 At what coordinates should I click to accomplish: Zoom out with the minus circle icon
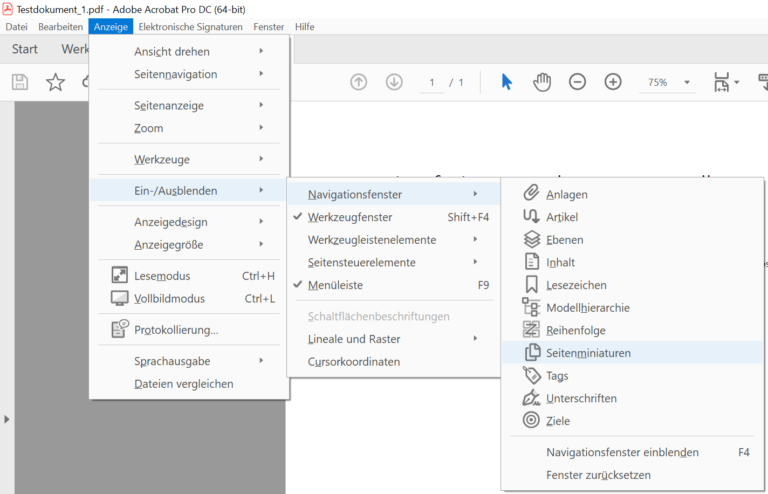coord(577,82)
